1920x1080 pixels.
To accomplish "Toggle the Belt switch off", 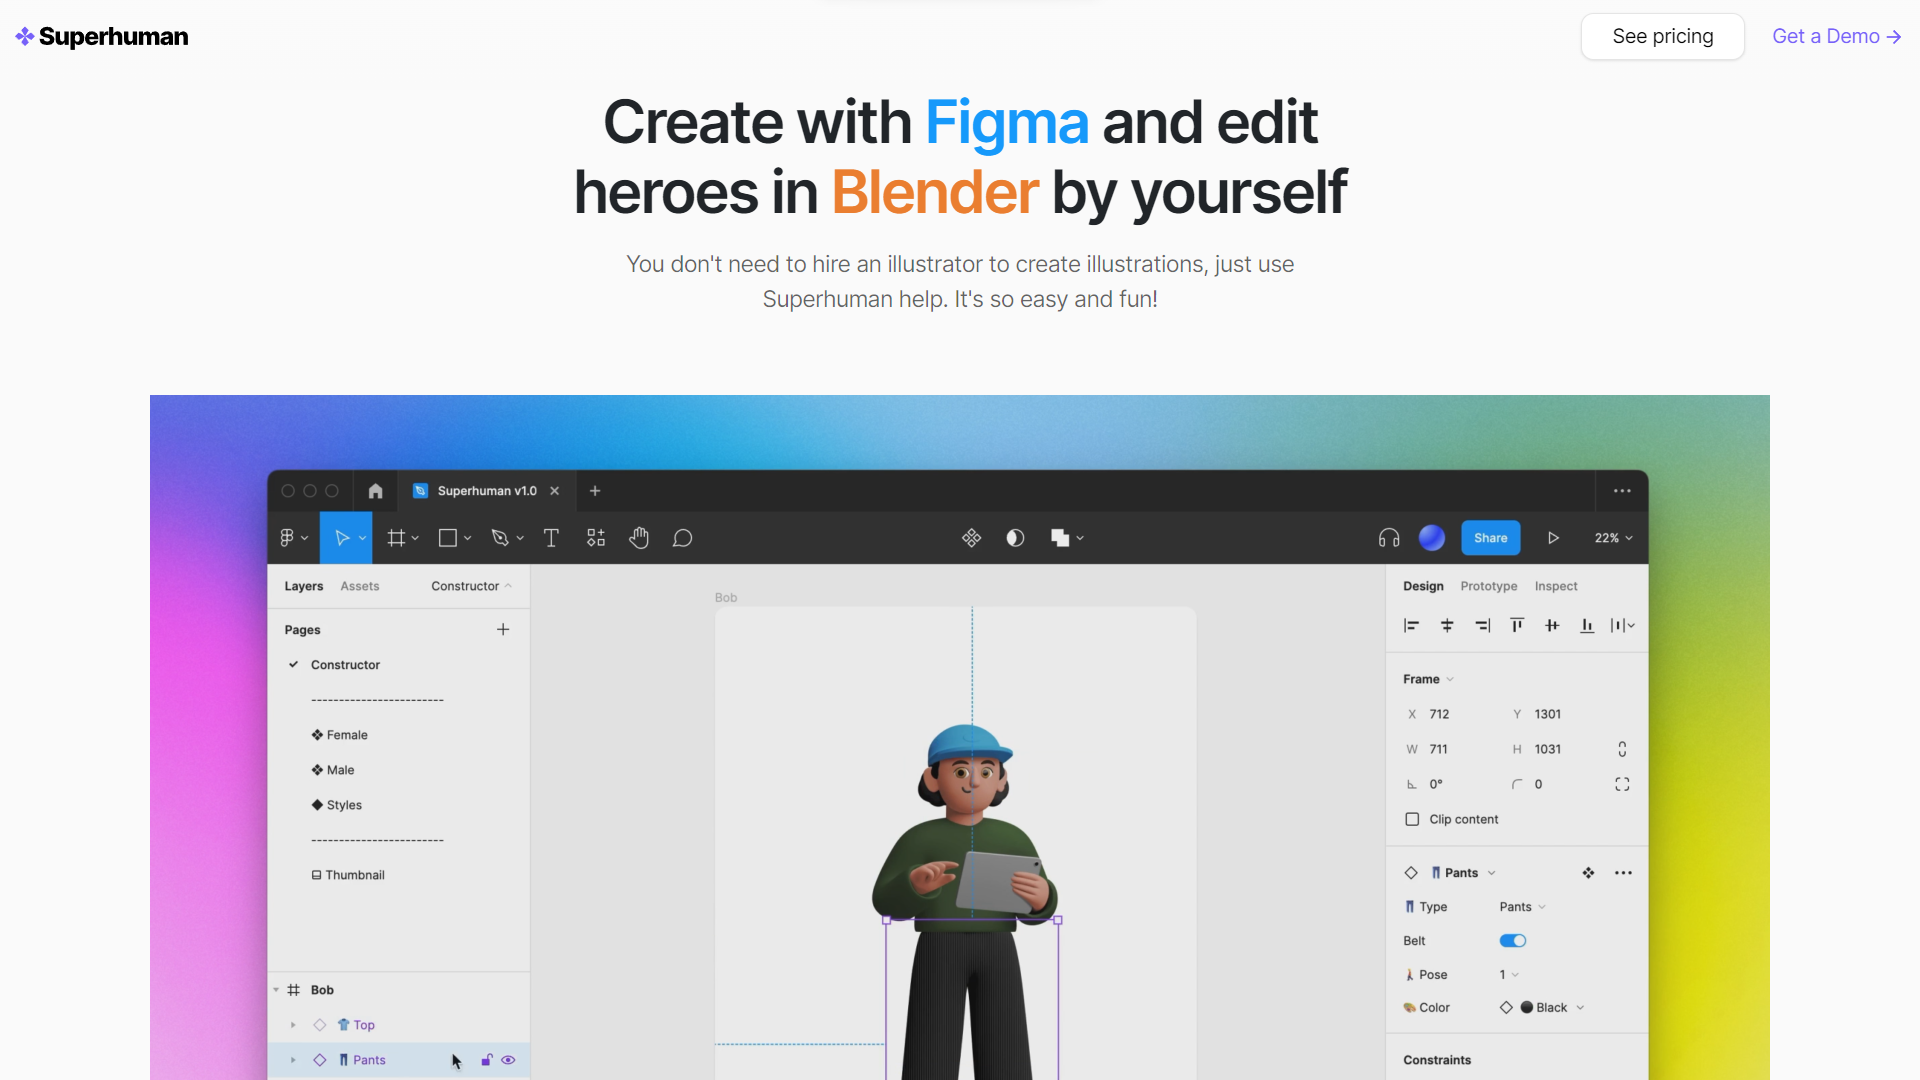I will point(1513,941).
